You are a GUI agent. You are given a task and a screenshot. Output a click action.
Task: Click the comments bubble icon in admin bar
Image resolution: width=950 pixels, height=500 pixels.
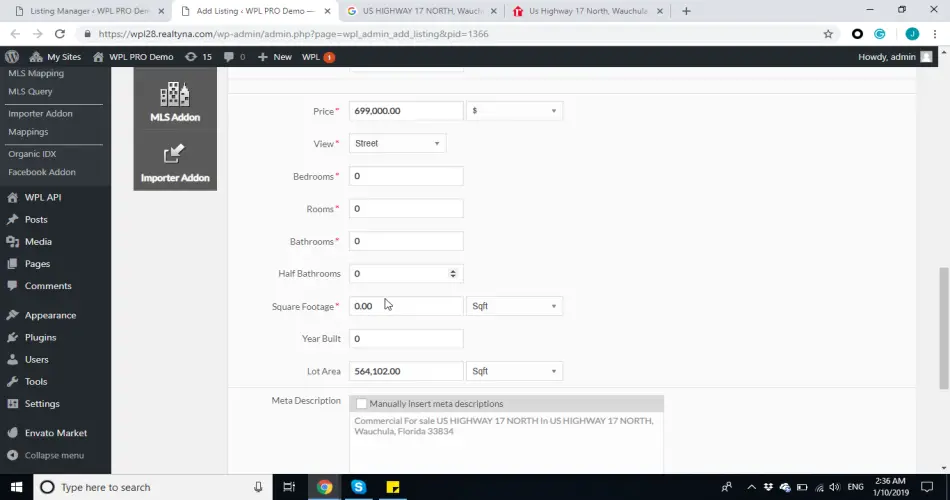[234, 57]
